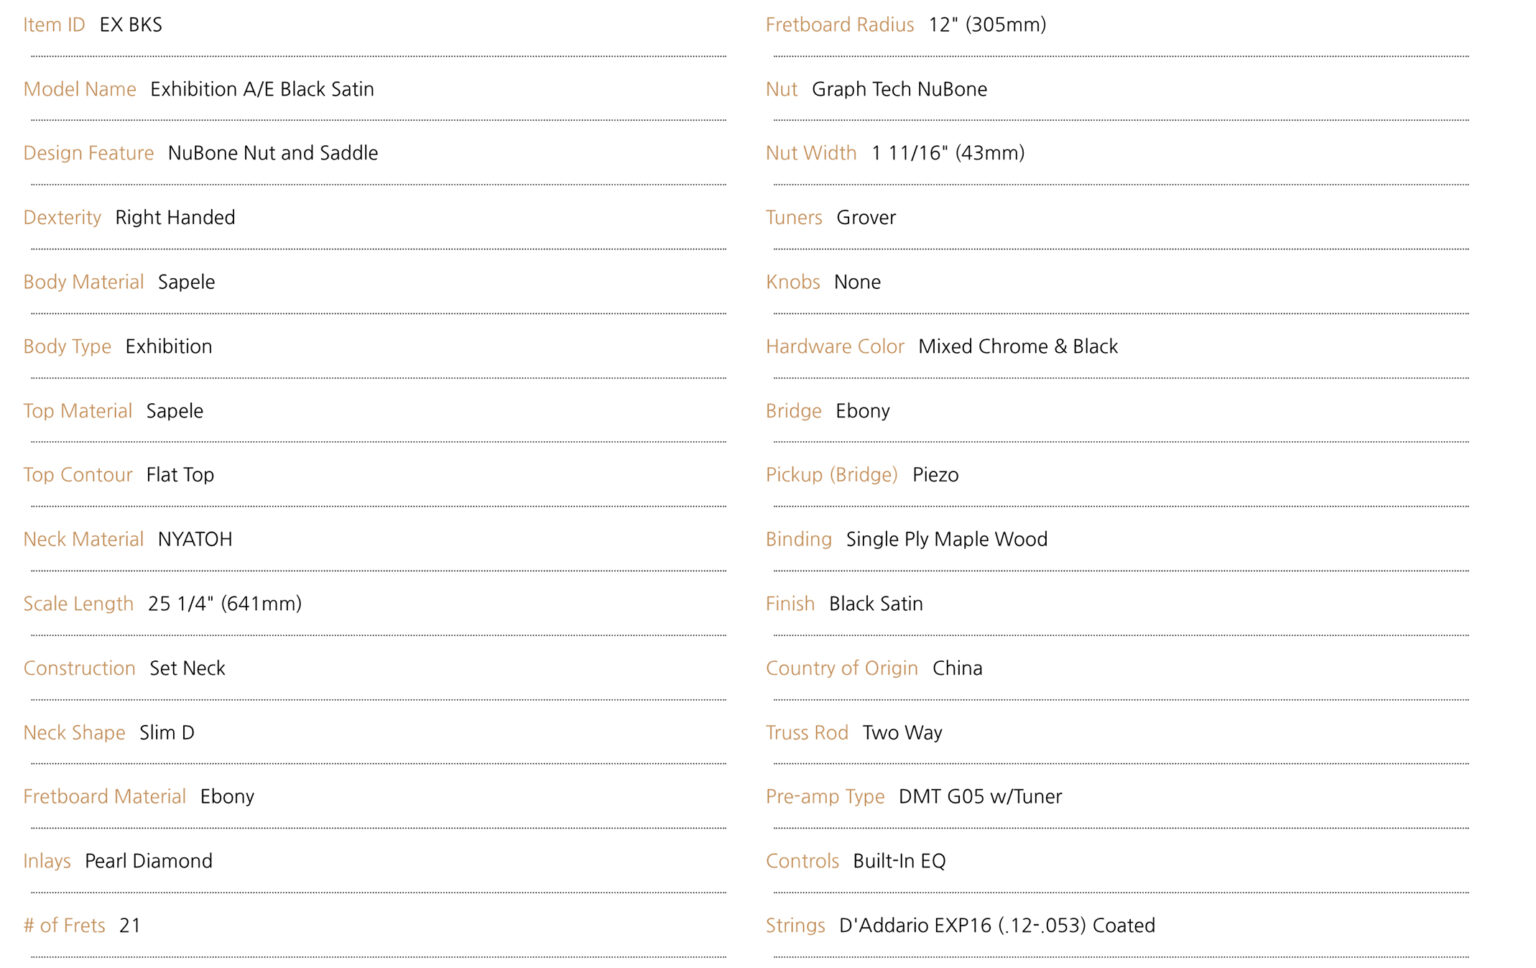Select the Neck Material value NYATOH

click(195, 539)
